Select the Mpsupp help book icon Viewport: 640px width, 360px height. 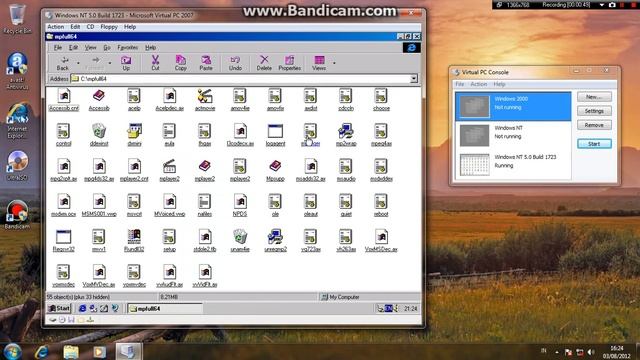point(275,170)
